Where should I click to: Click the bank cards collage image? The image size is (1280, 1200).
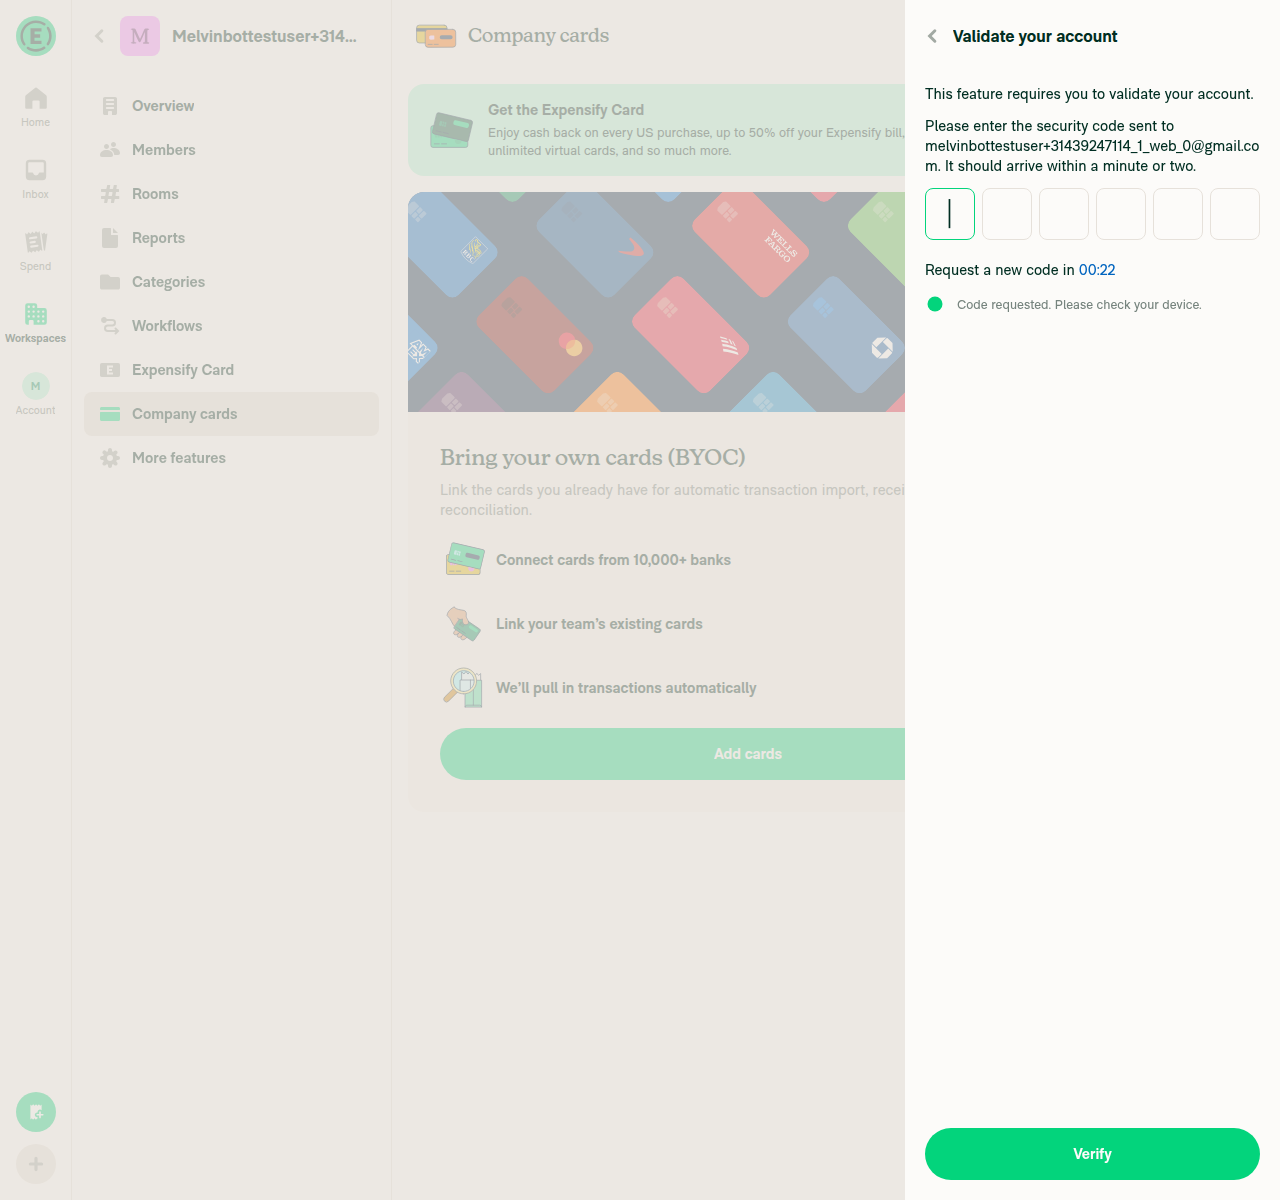click(656, 302)
